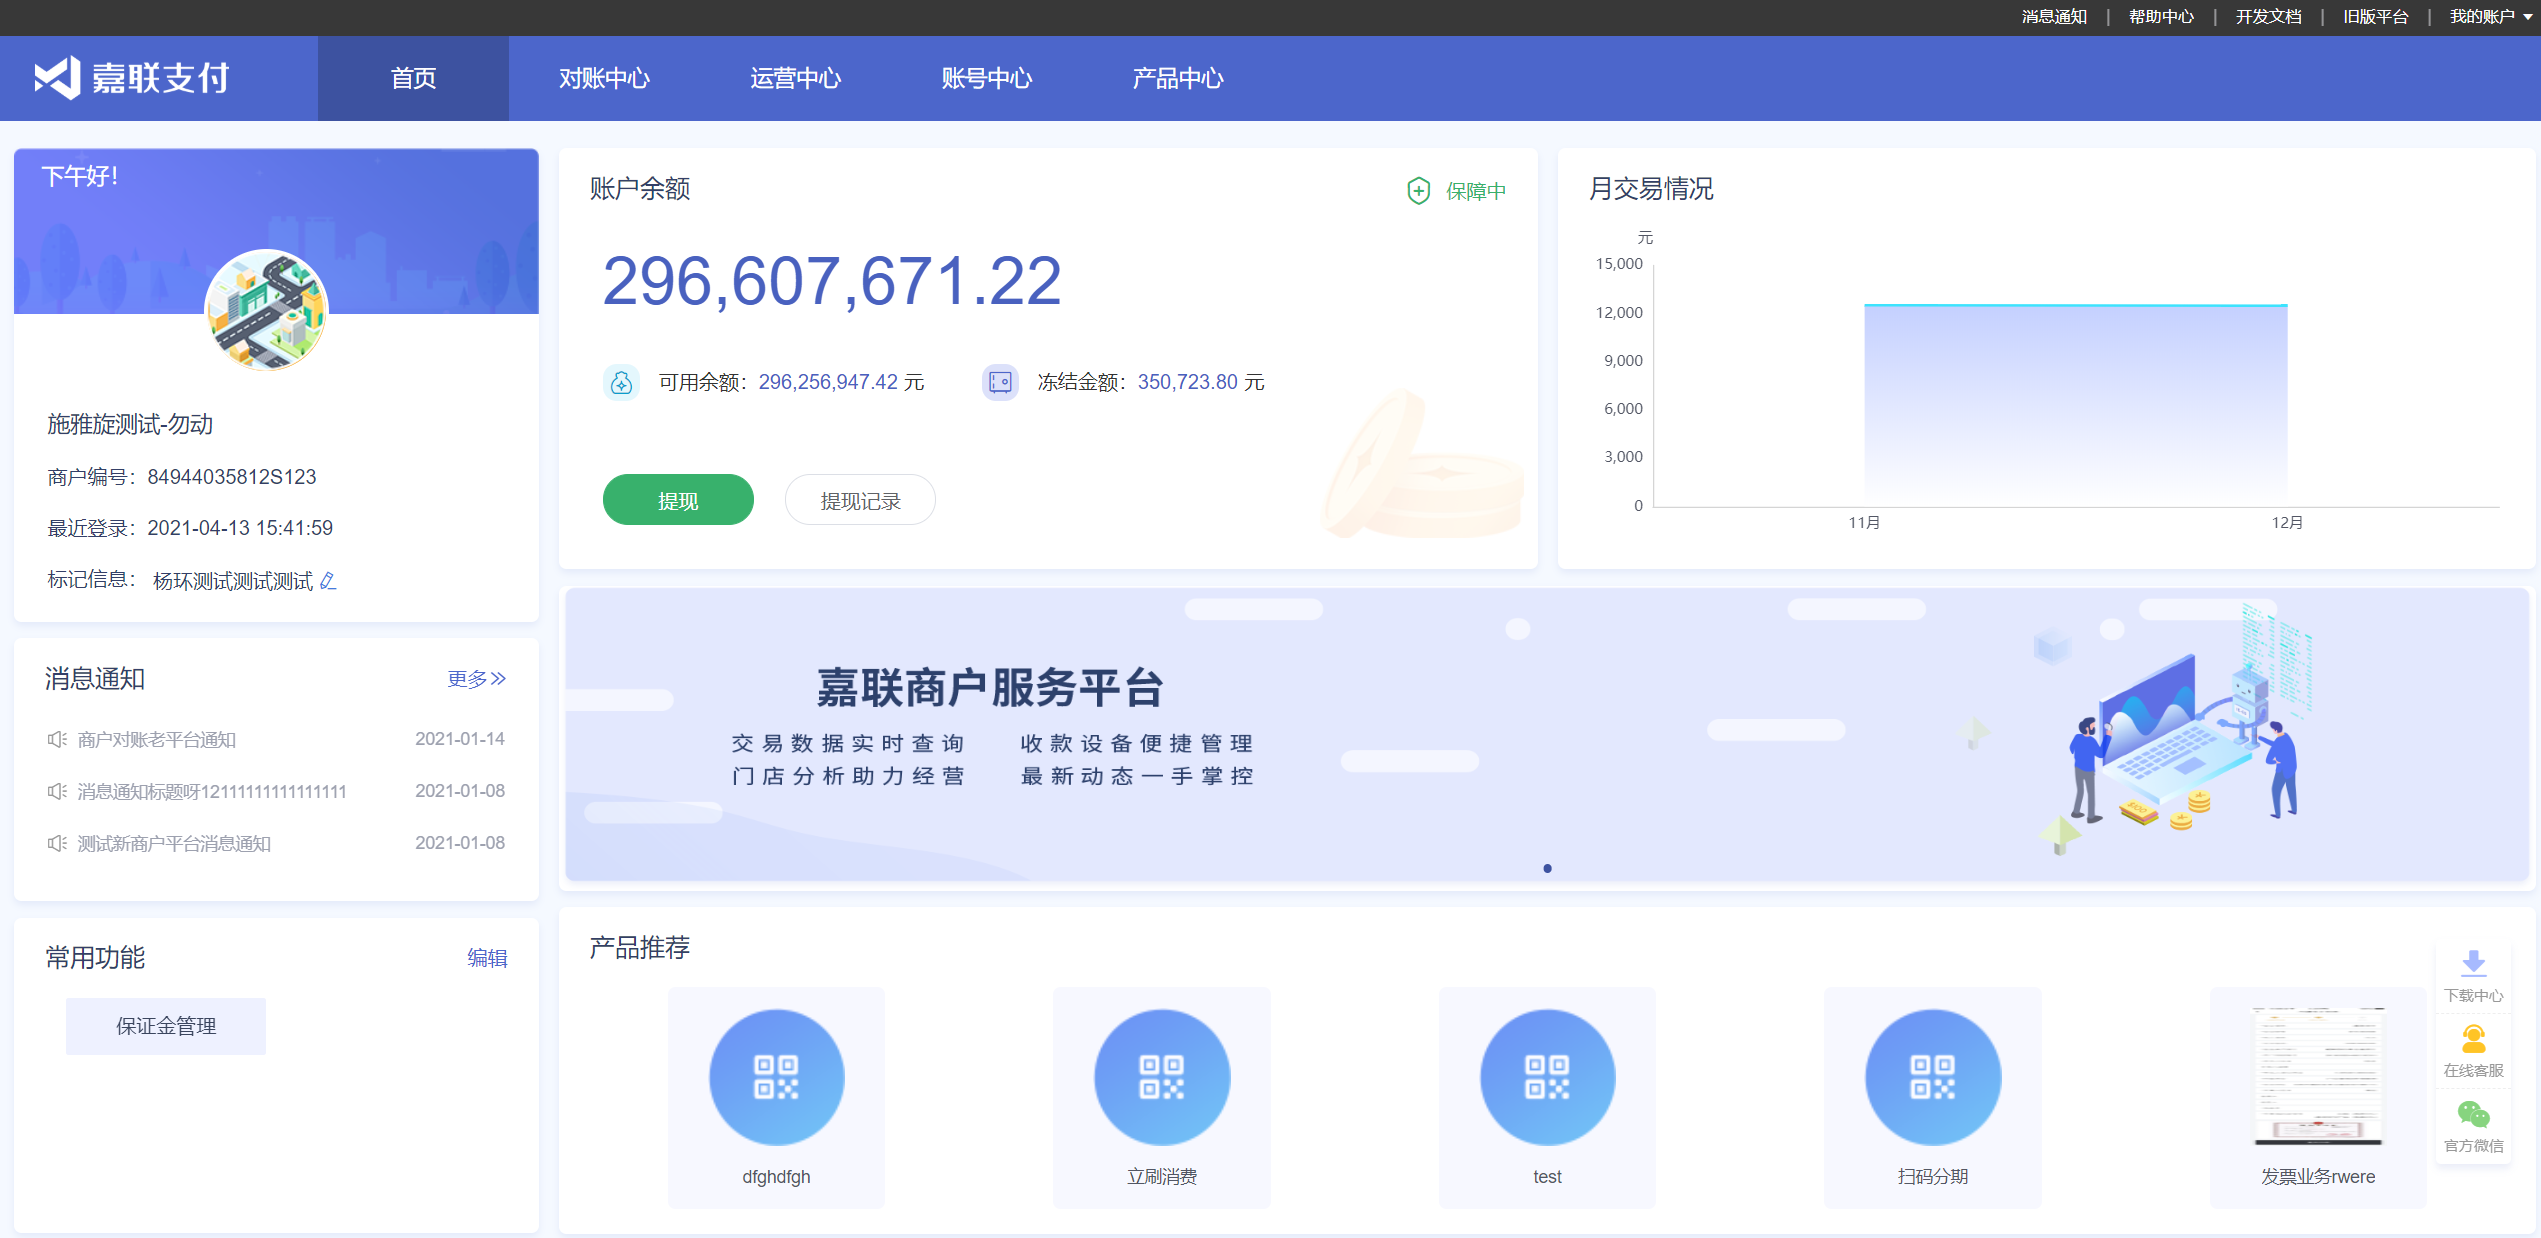
Task: Click the 可用余额 wallet icon
Action: [x=621, y=381]
